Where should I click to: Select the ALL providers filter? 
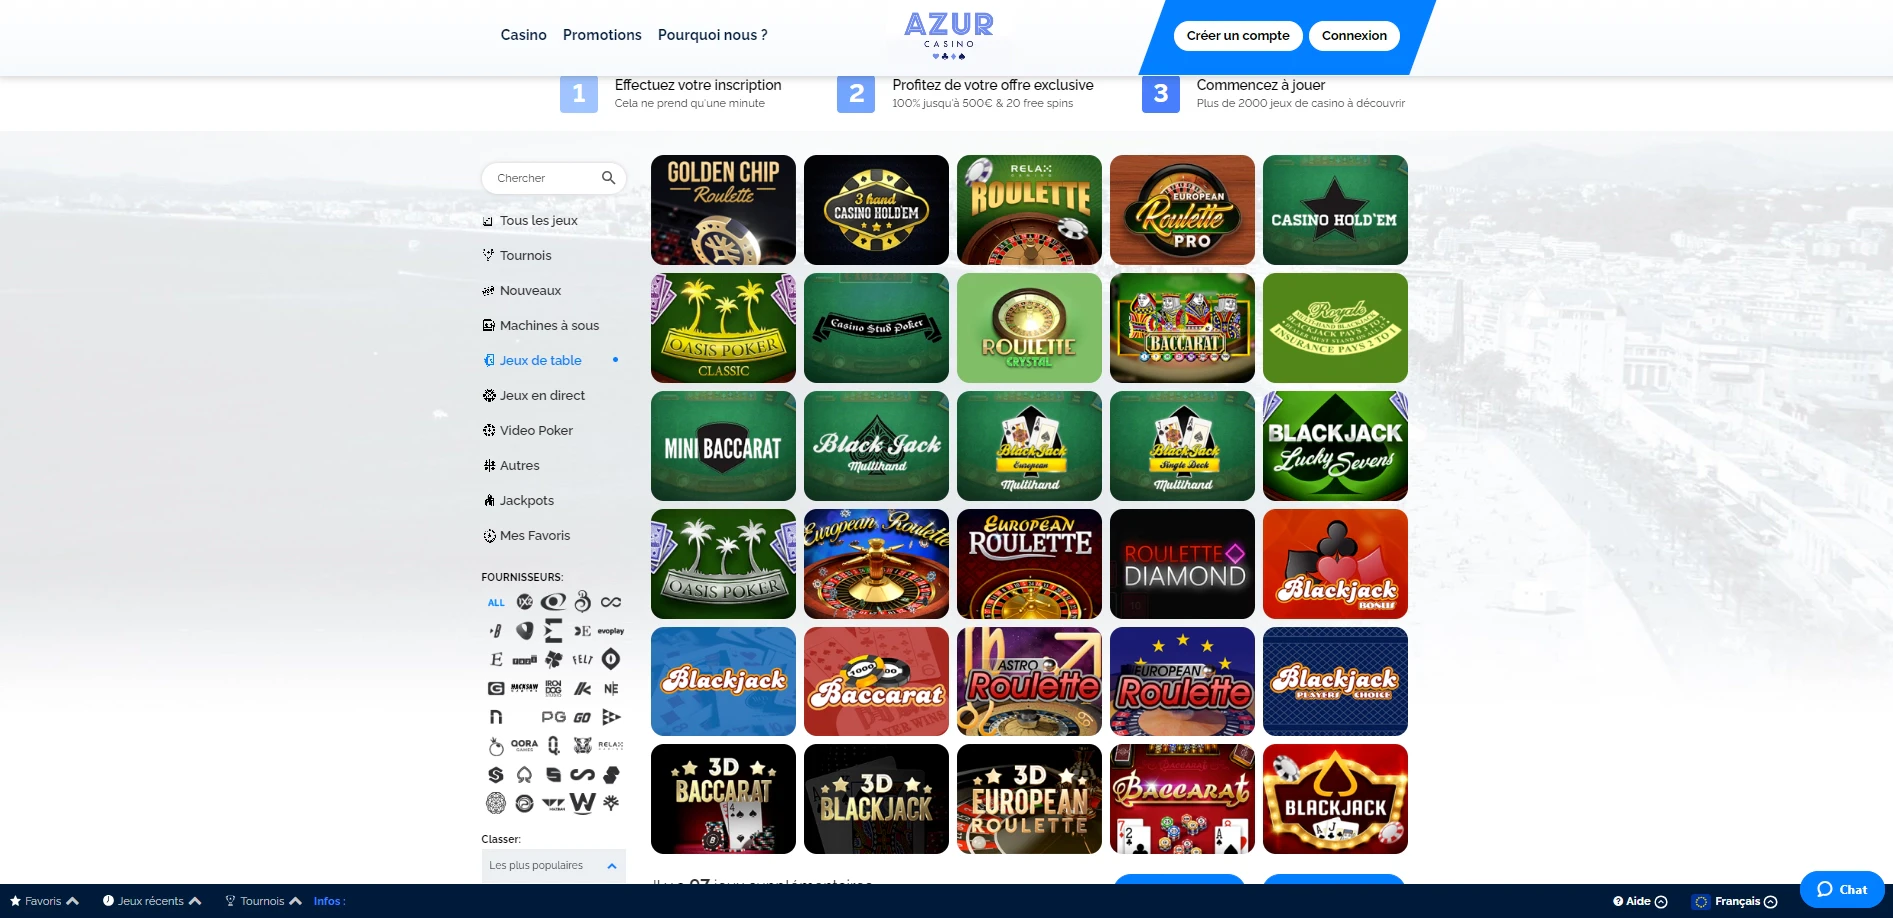coord(496,603)
